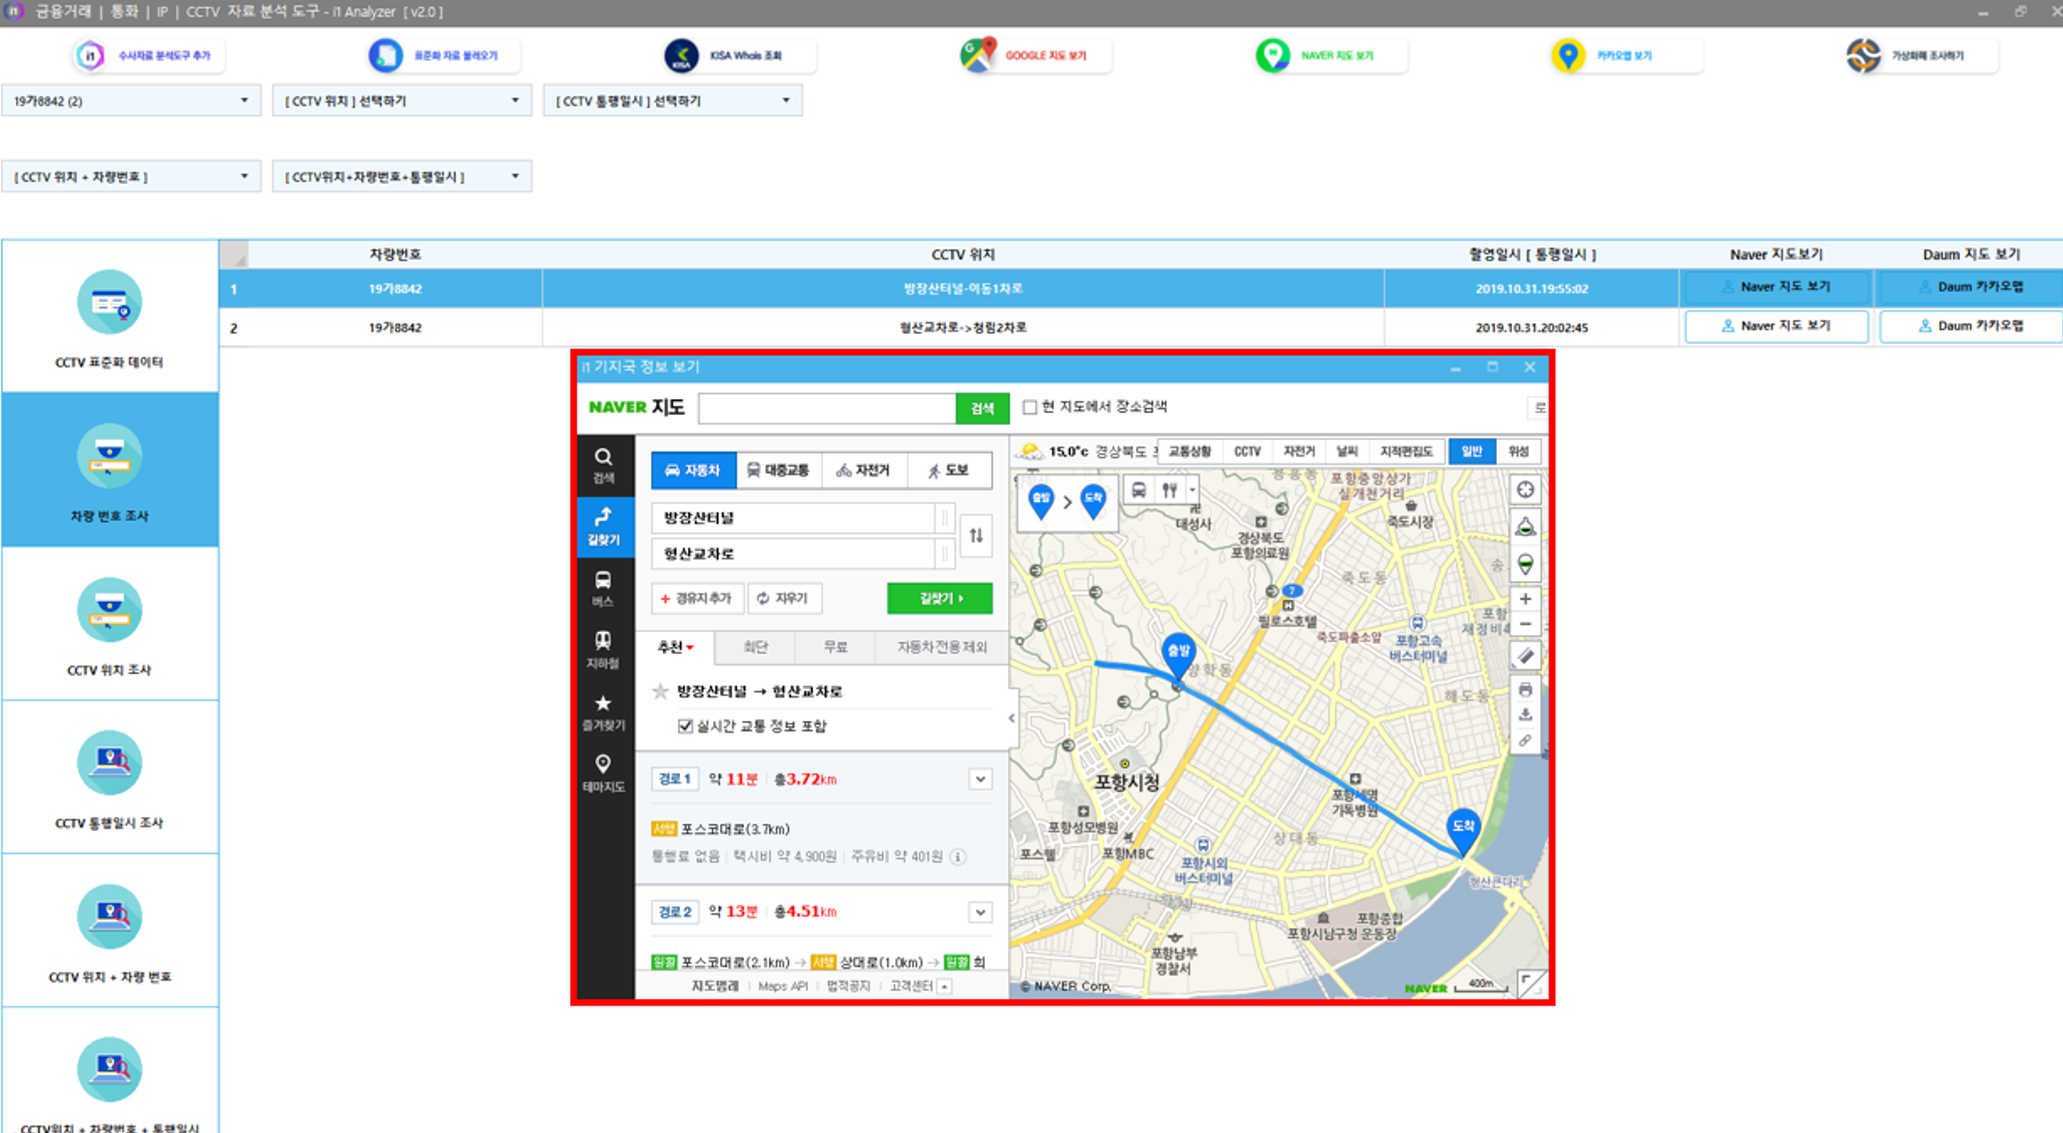
Task: Select 길찾기 directions icon in Naver sidebar
Action: coord(603,526)
